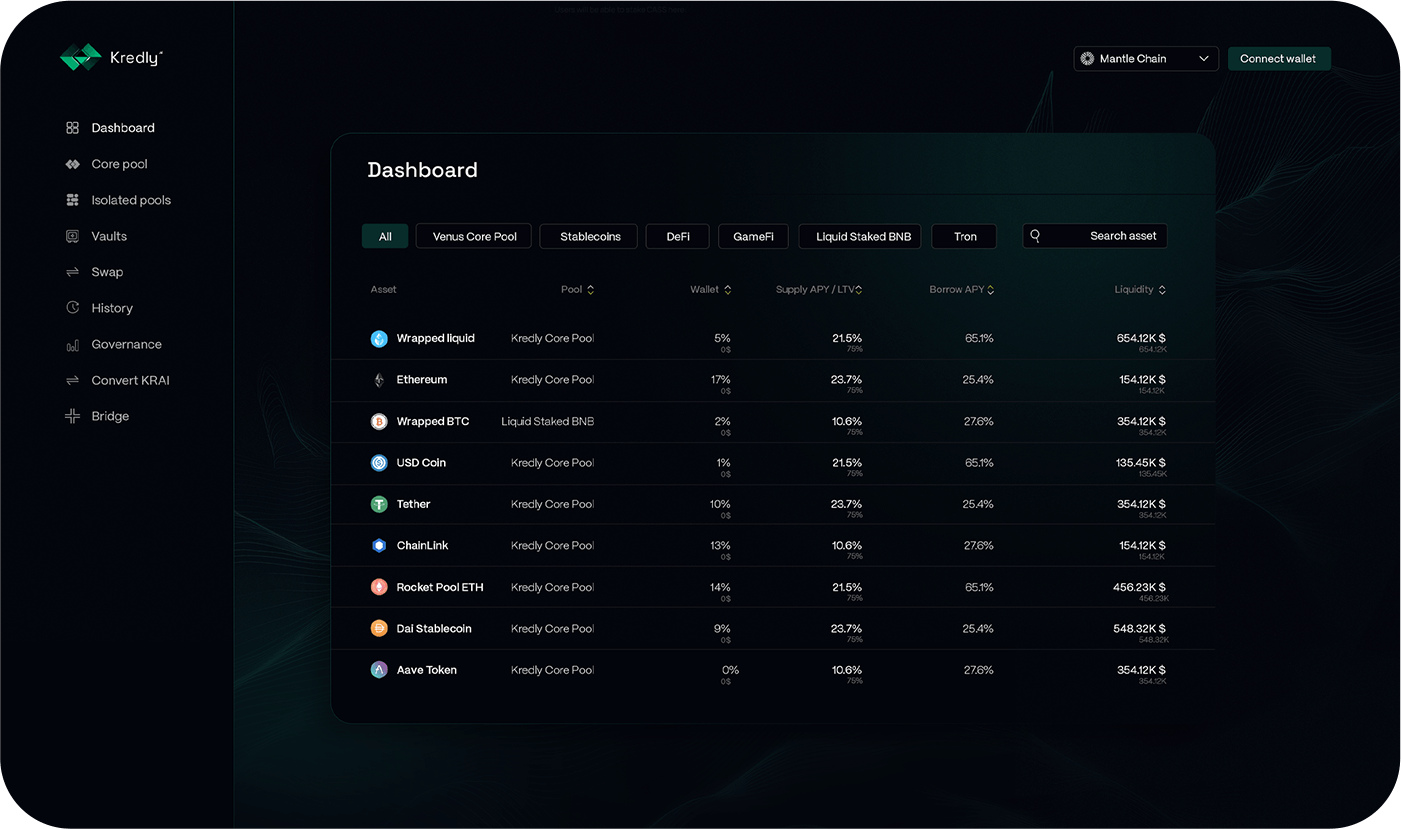Click the Search asset input field

[x=1095, y=236]
